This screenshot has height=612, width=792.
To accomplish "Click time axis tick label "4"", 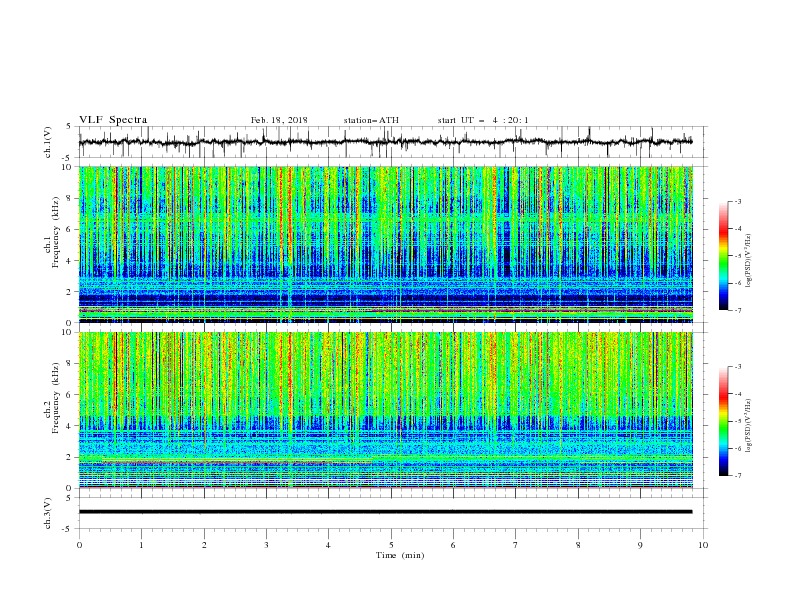I will click(328, 545).
